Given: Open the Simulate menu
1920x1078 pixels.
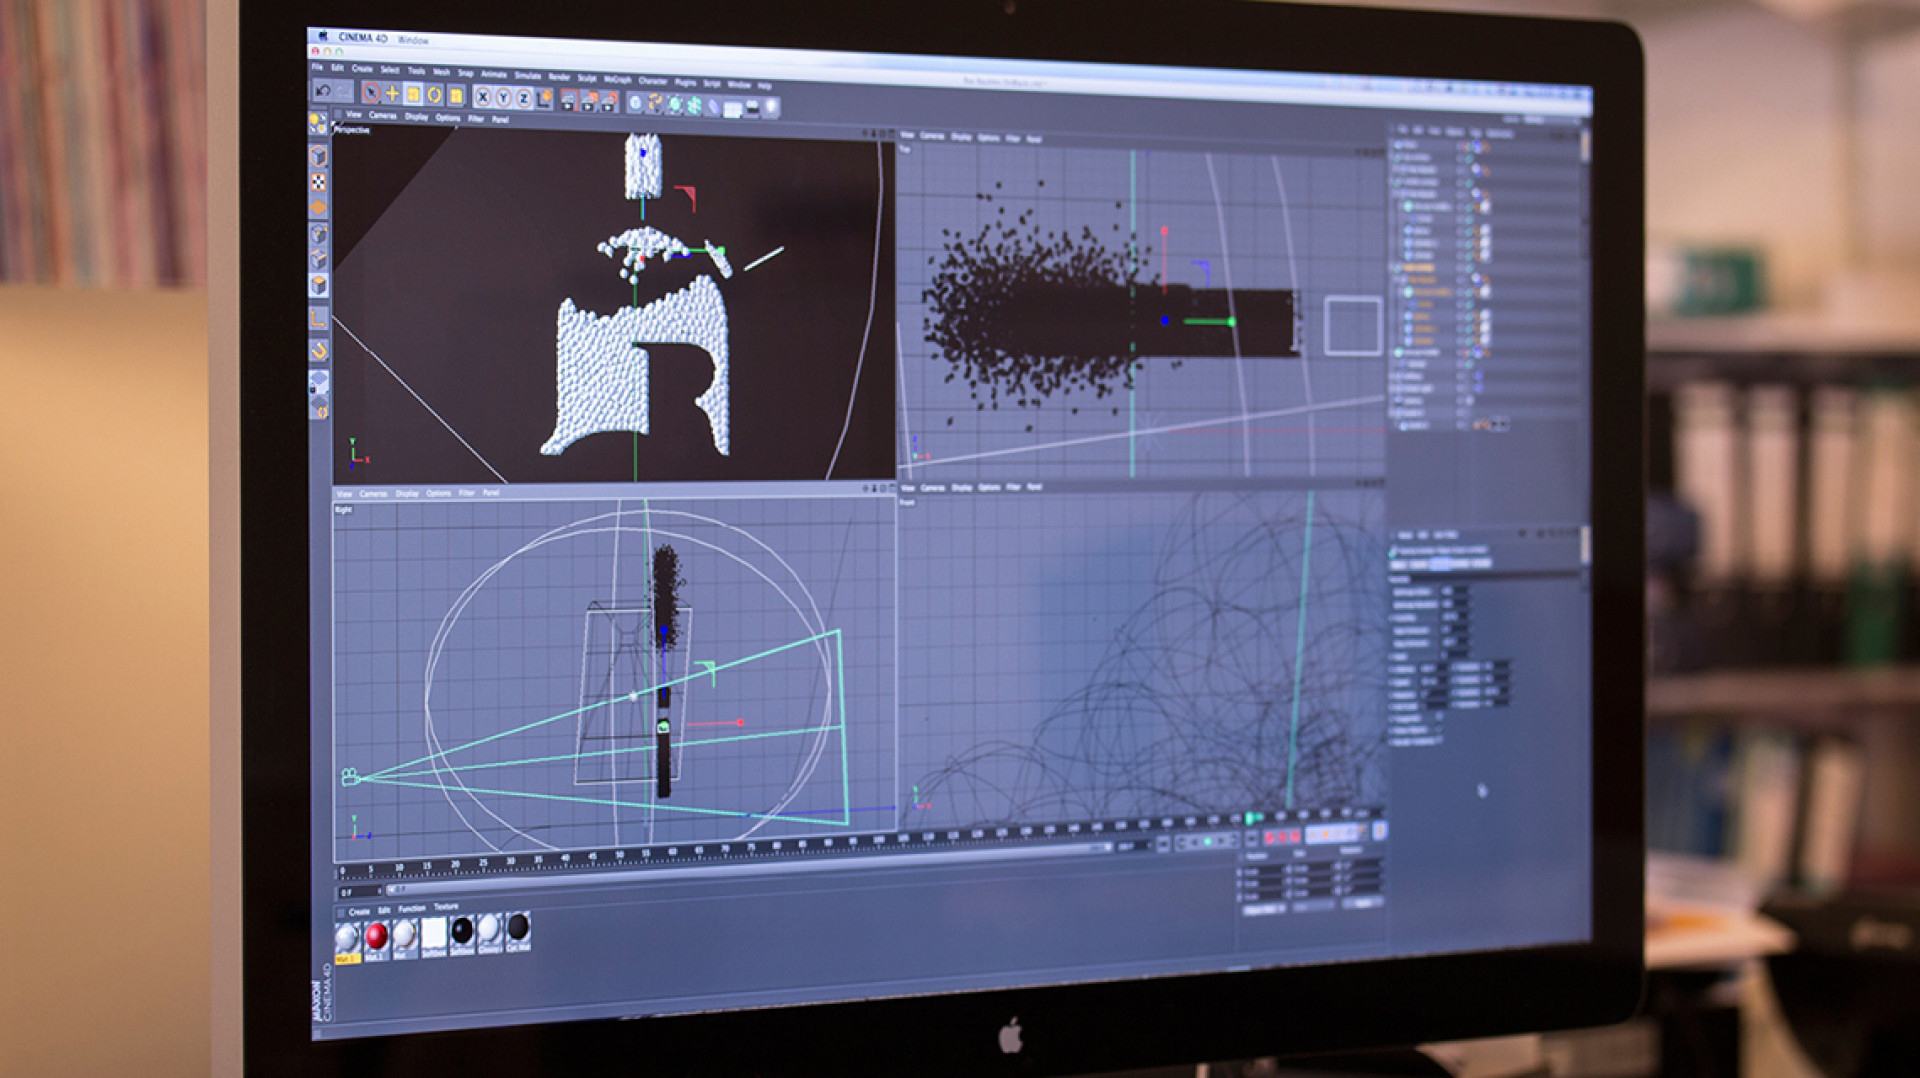Looking at the screenshot, I should pyautogui.click(x=527, y=75).
